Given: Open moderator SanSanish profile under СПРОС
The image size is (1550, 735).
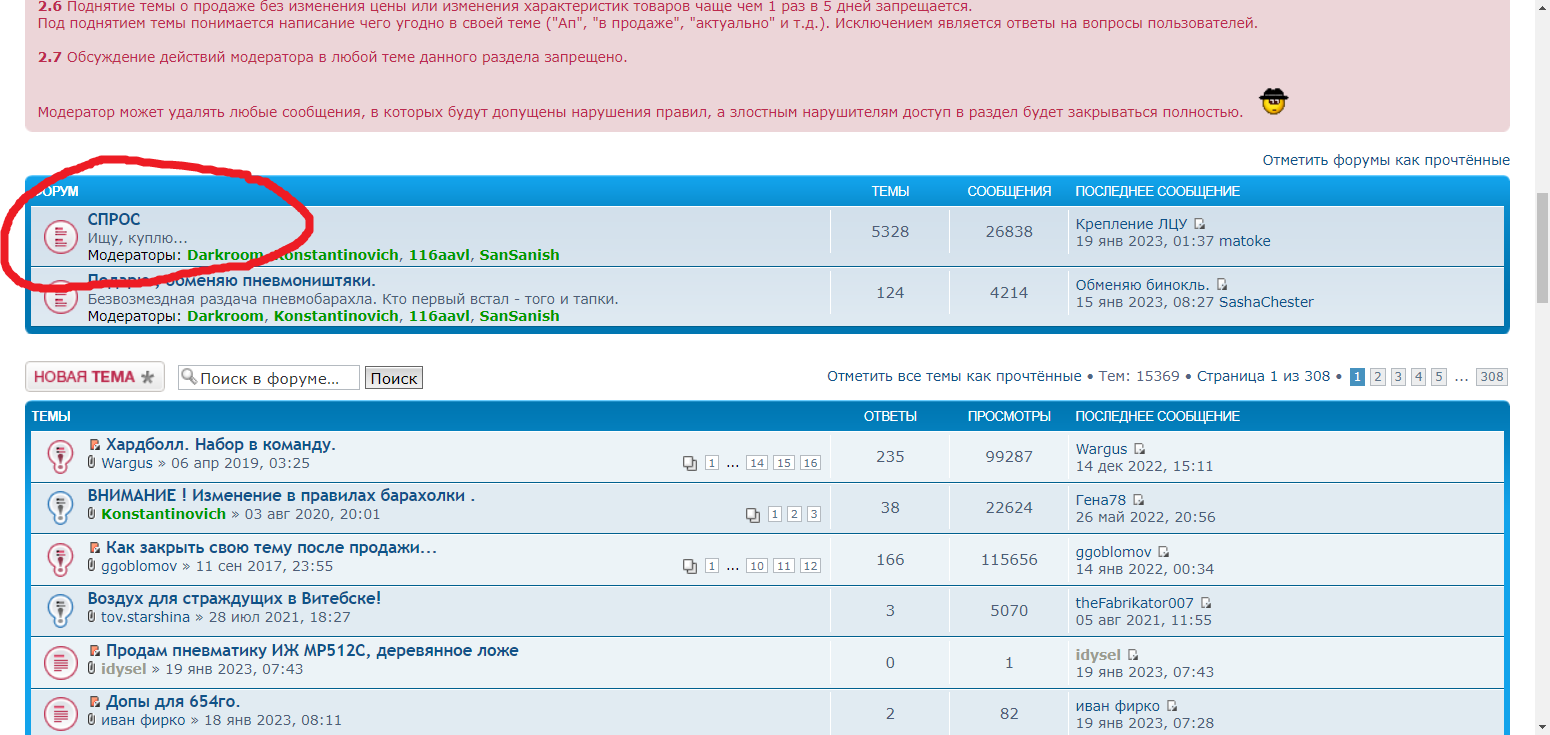Looking at the screenshot, I should coord(519,255).
